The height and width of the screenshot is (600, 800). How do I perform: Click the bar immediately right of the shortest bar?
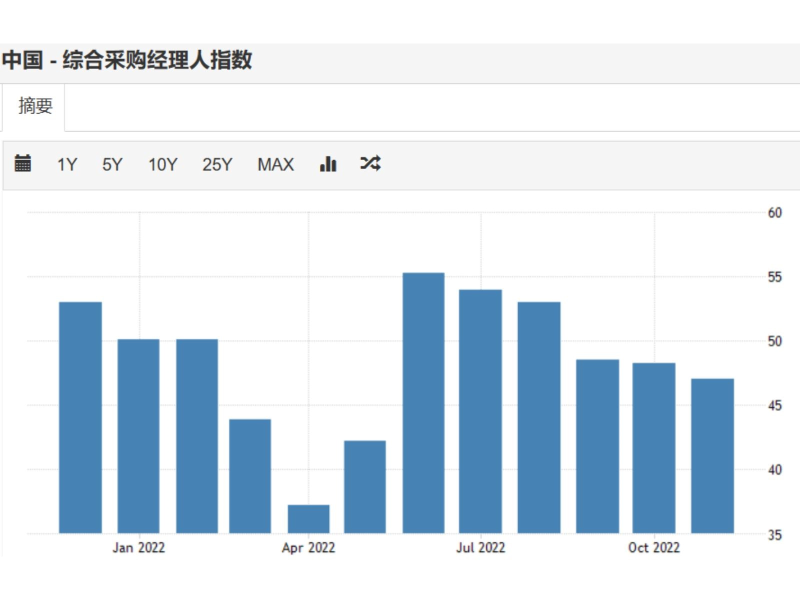[x=365, y=486]
